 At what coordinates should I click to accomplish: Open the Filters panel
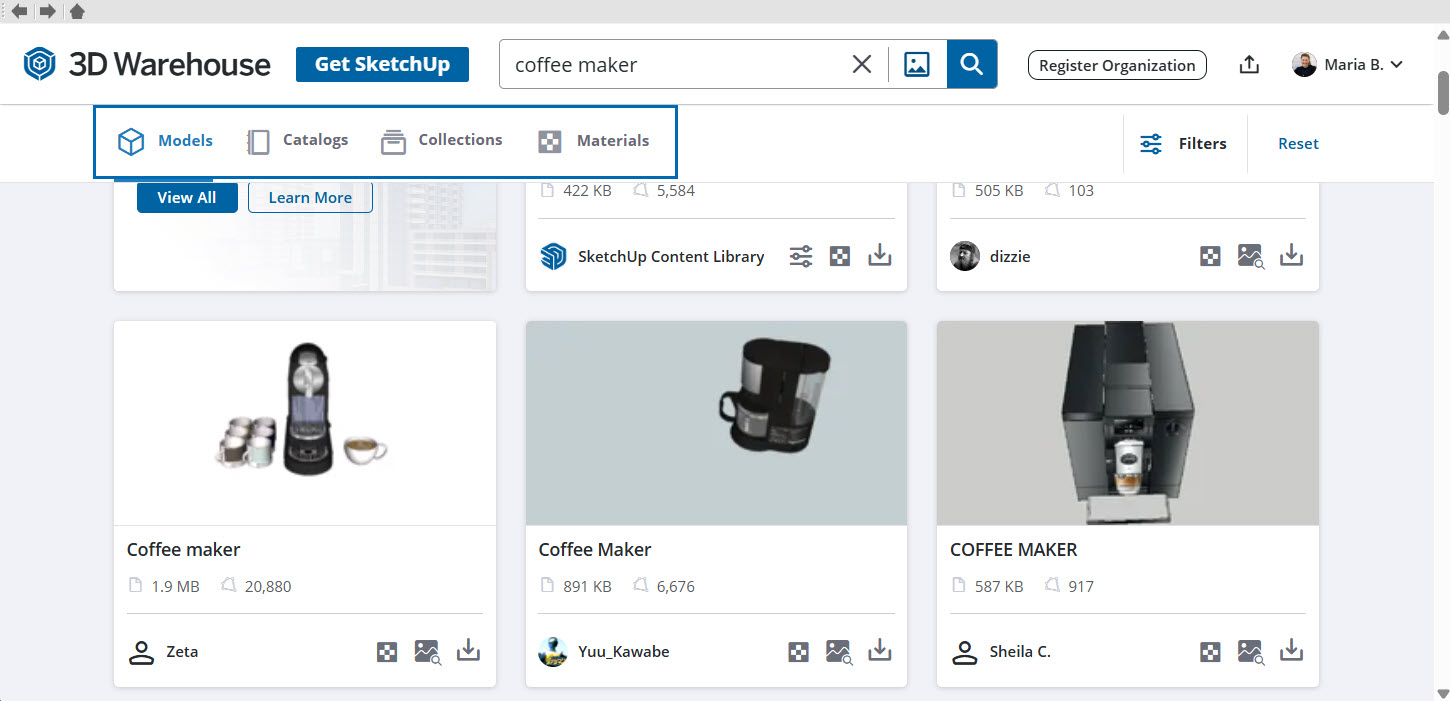[x=1183, y=144]
